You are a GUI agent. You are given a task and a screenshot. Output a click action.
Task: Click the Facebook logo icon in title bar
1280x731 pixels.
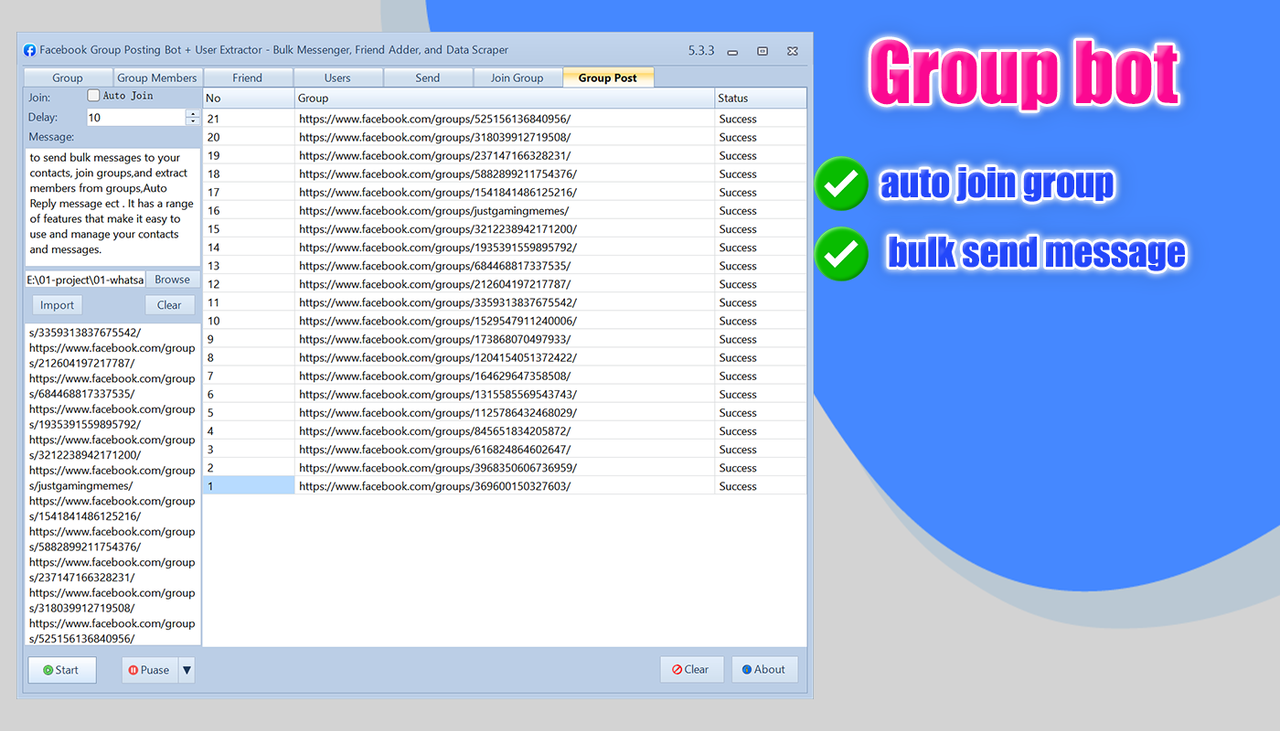(x=30, y=50)
